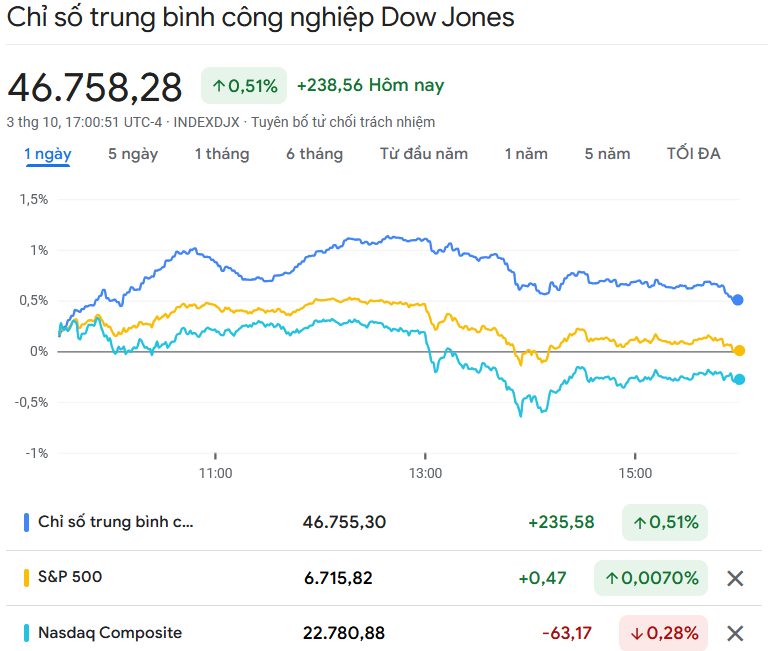Switch to the '5 ngày' range

[x=133, y=154]
